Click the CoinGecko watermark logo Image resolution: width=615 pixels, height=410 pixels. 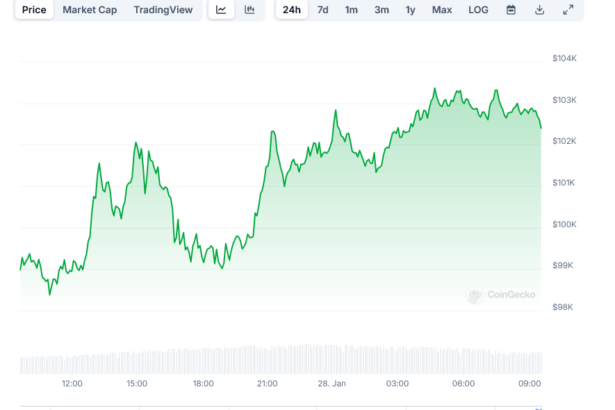click(503, 295)
